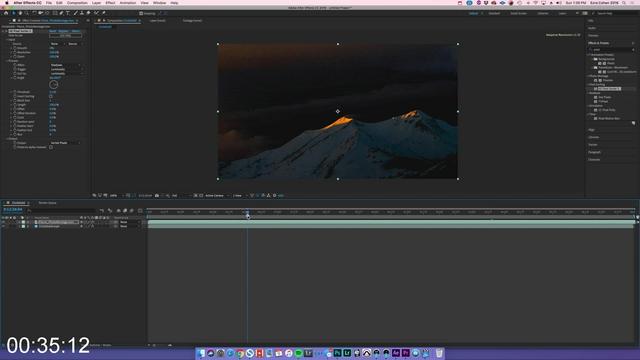
Task: Click the new bin icon in Effects & Presets
Action: (633, 123)
